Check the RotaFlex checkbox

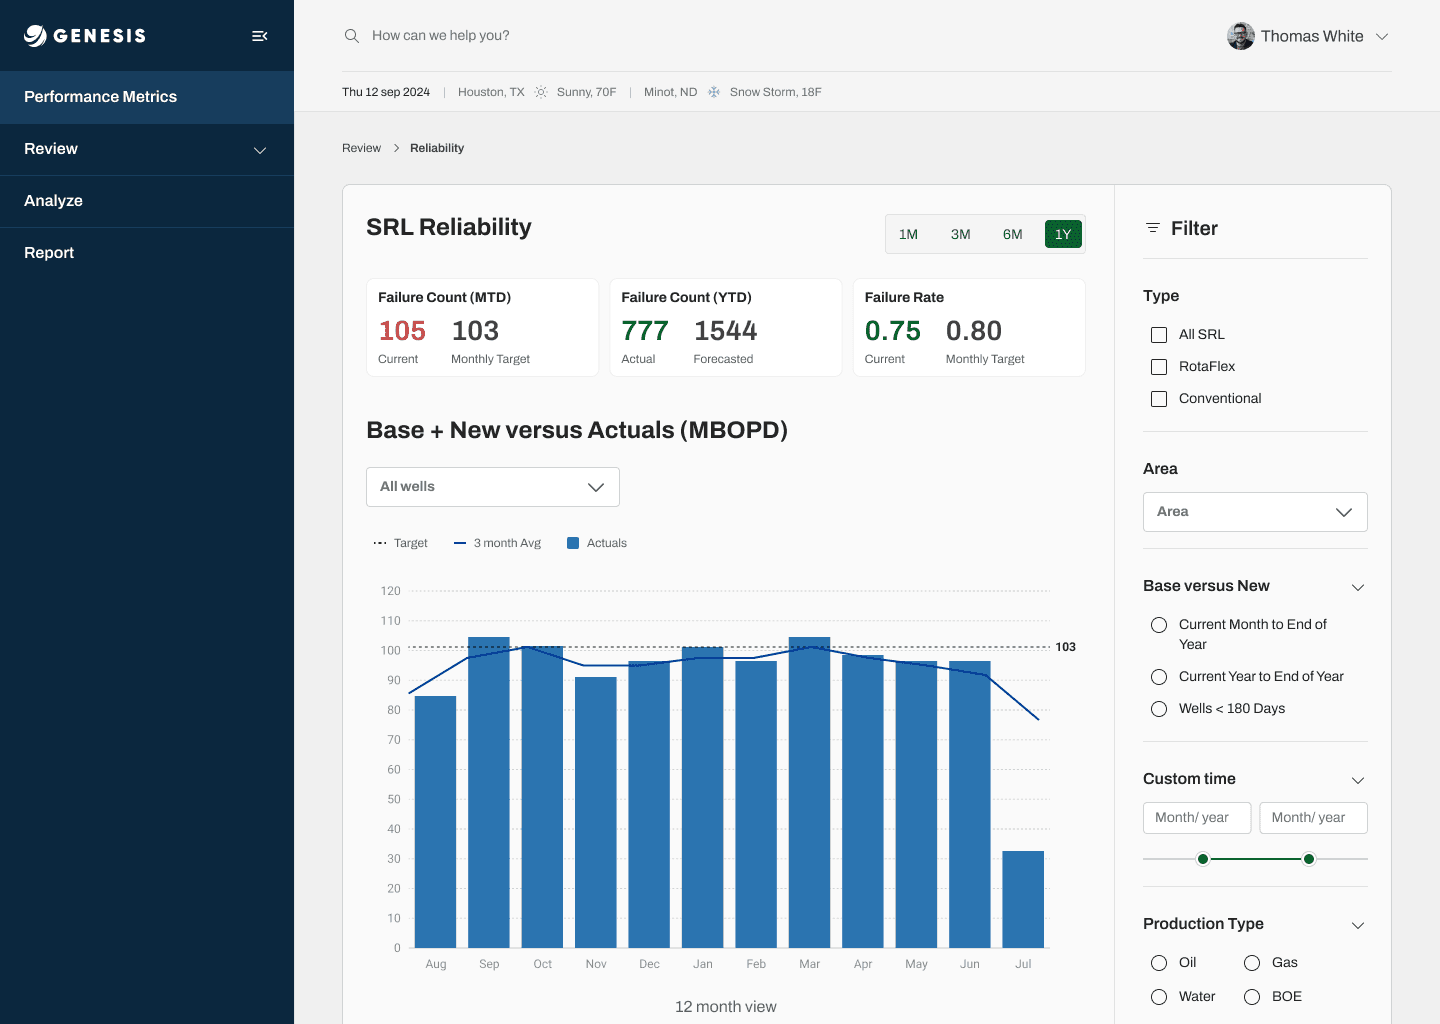tap(1159, 367)
